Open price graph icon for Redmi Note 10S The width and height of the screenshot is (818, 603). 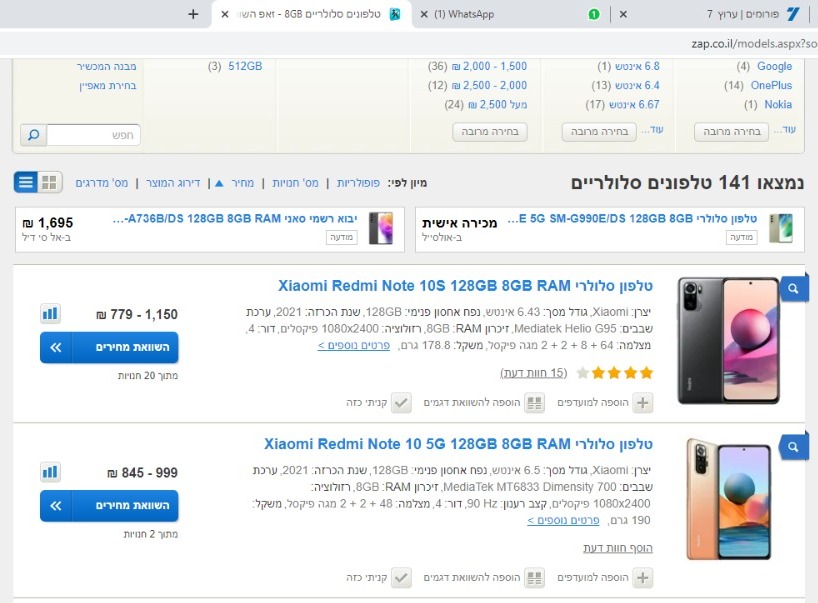click(51, 314)
